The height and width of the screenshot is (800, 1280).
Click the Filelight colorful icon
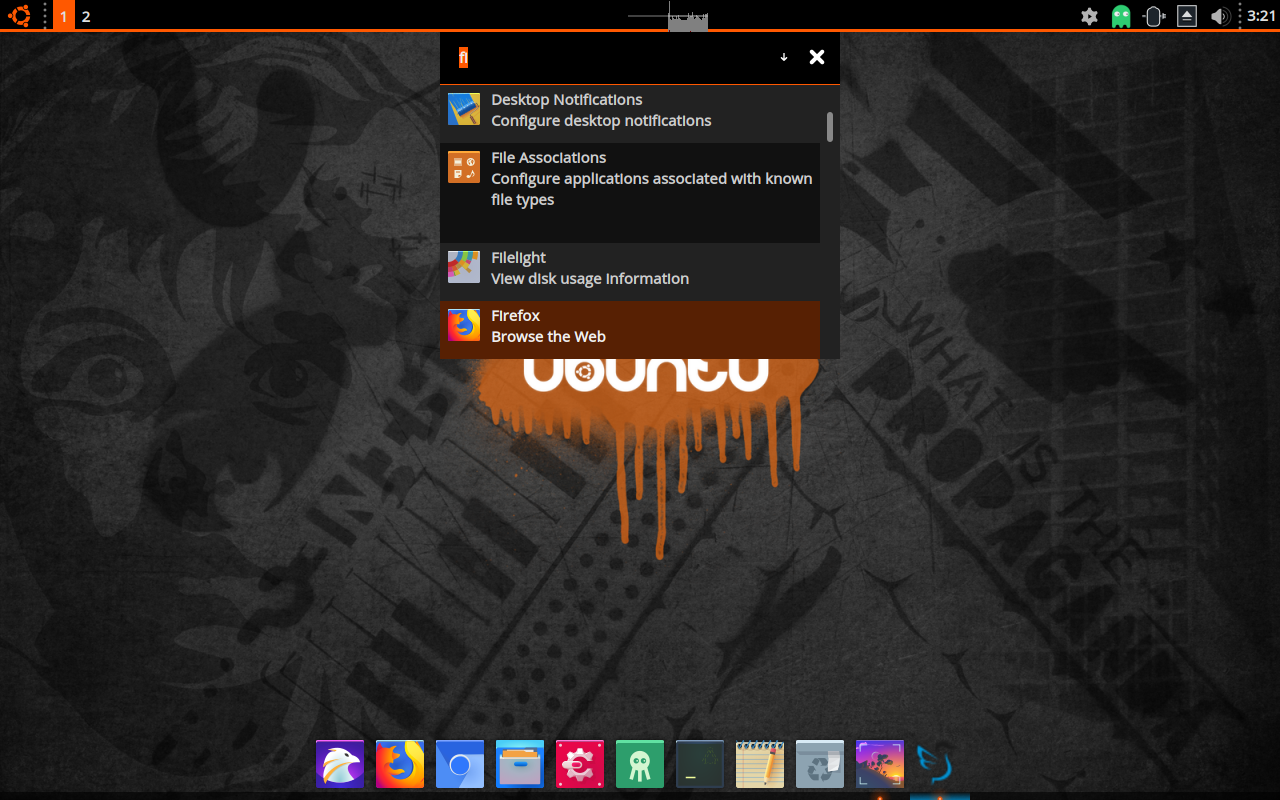(464, 267)
